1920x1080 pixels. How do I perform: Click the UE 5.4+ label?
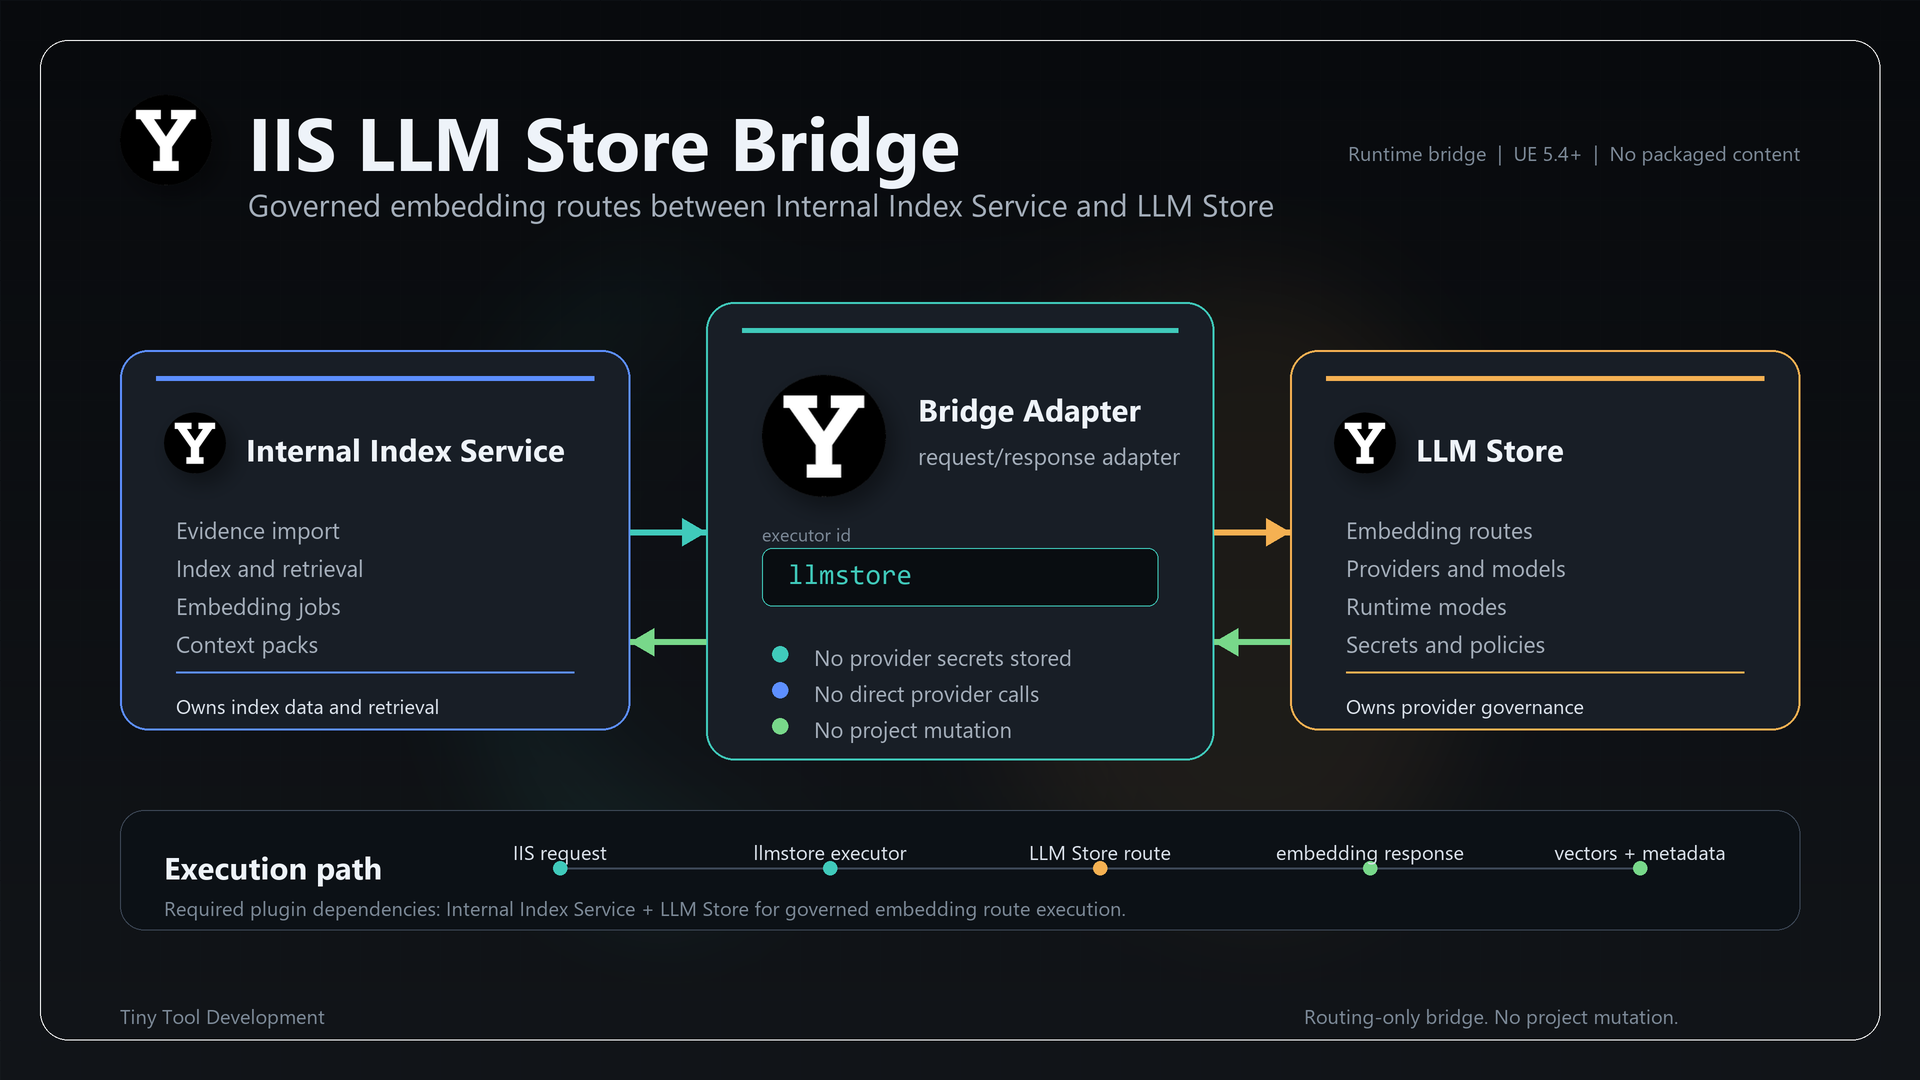[1547, 155]
